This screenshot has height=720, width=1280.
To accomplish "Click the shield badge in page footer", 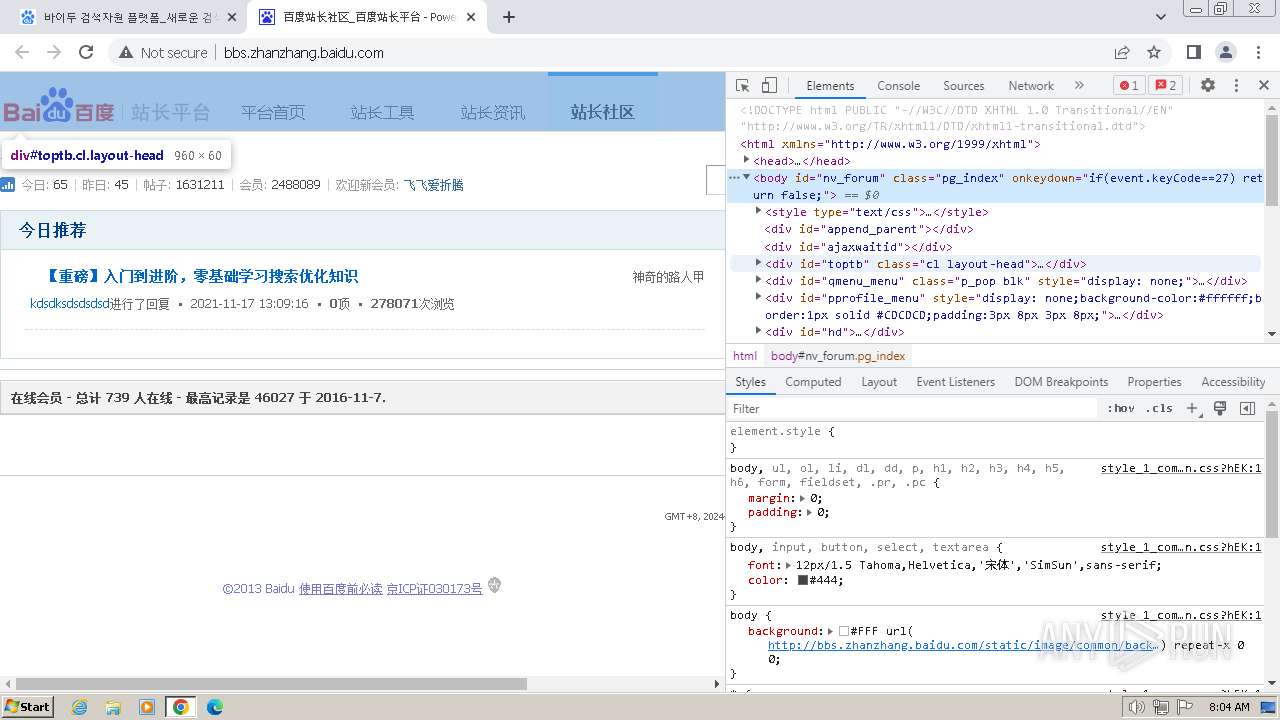I will point(494,586).
